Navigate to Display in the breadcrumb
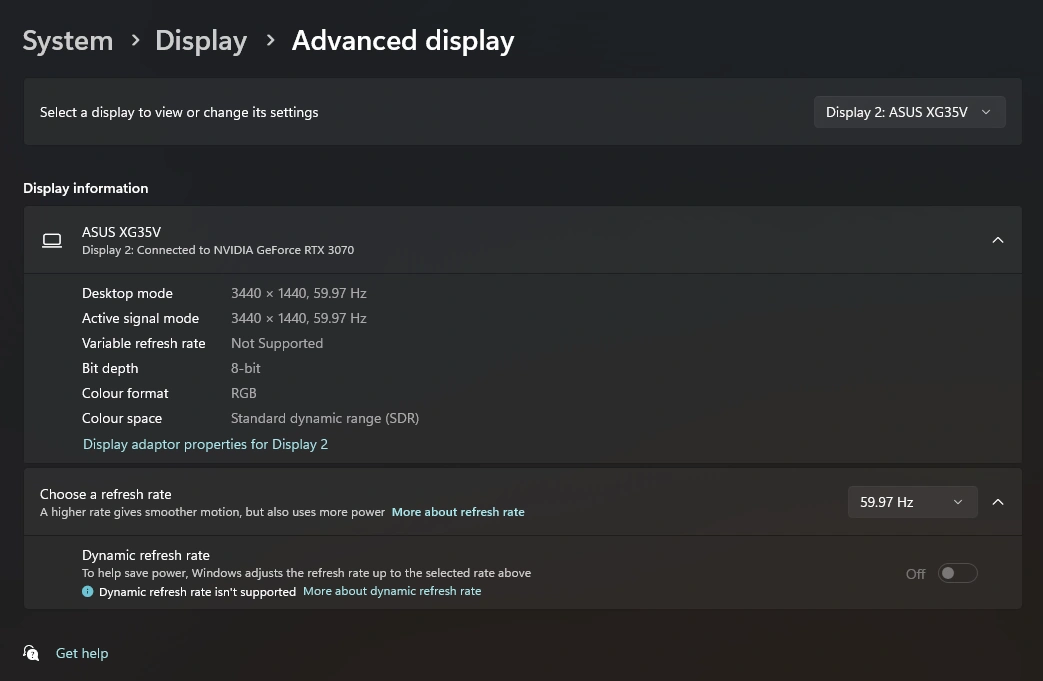 pos(201,41)
